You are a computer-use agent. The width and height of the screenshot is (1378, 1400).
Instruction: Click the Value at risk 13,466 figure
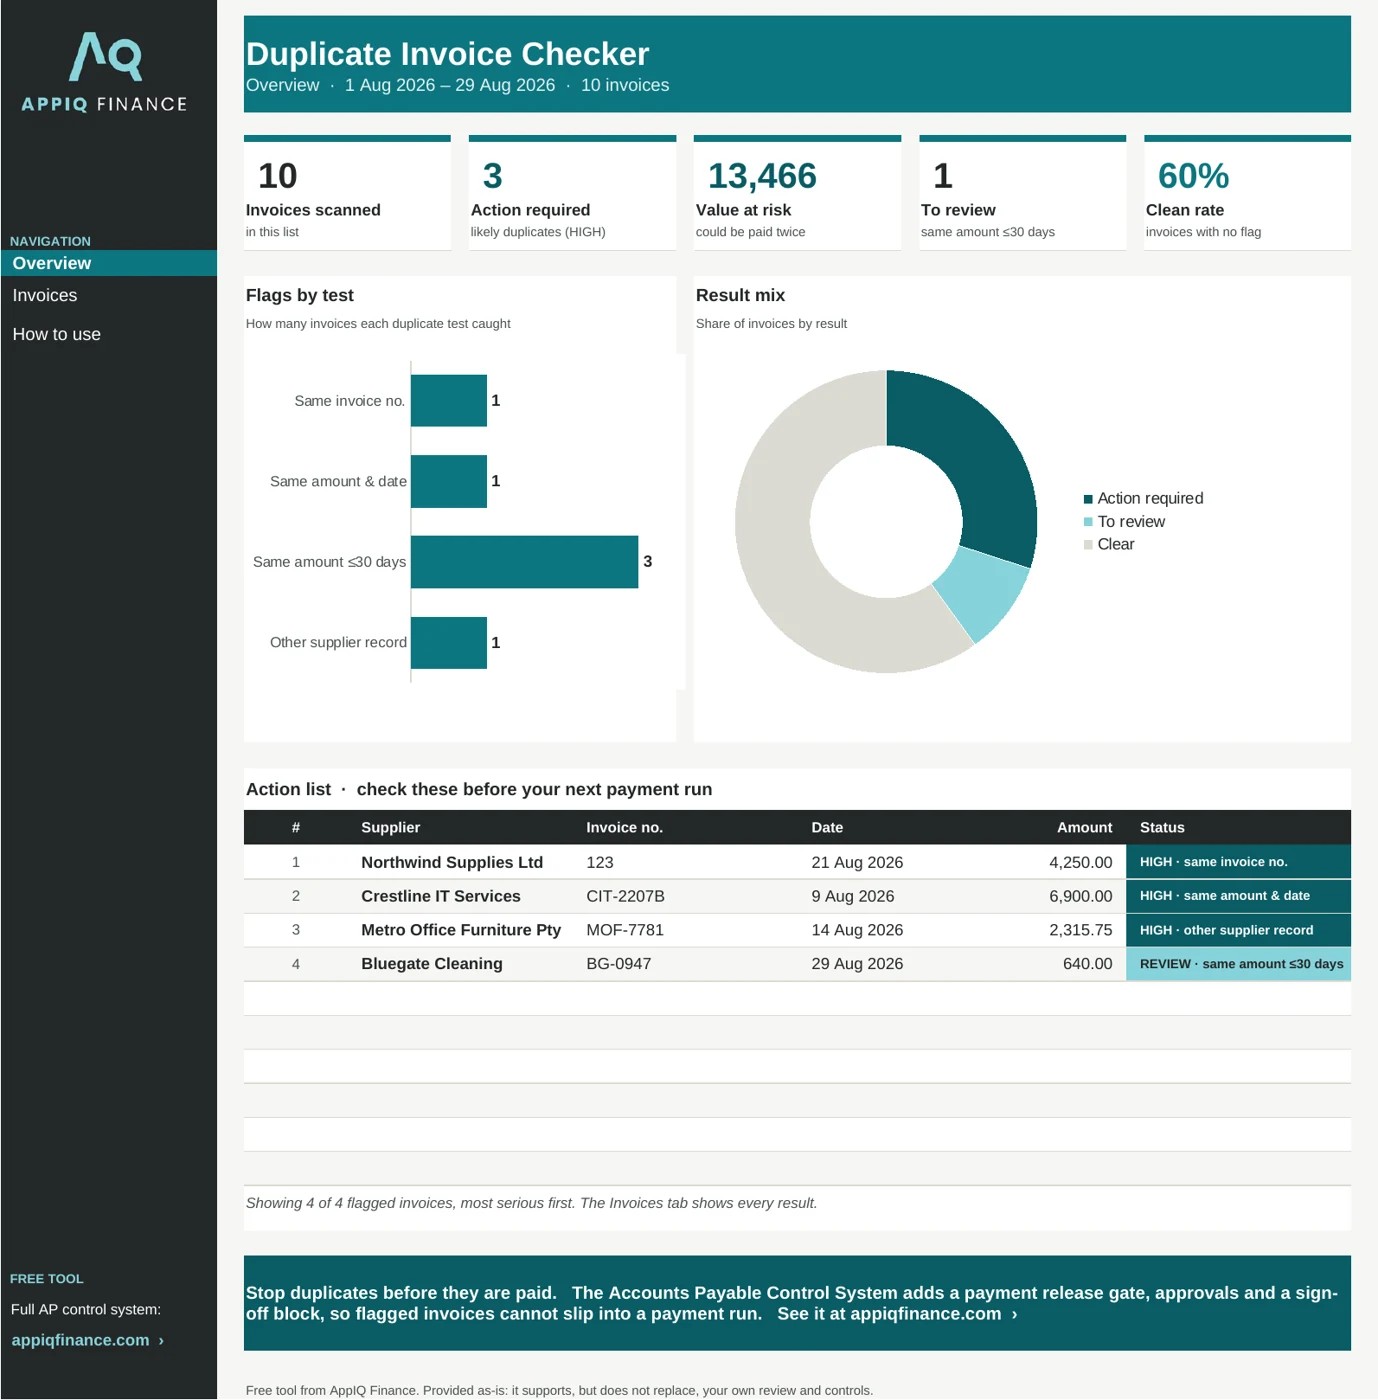pyautogui.click(x=762, y=176)
